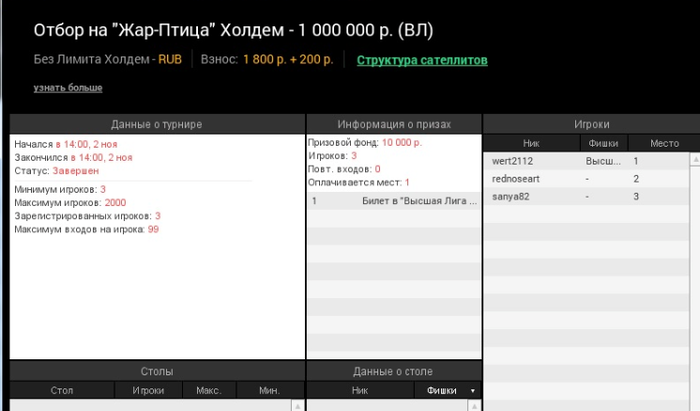This screenshot has width=700, height=411.
Task: Select player row wert2112
Action: (586, 161)
